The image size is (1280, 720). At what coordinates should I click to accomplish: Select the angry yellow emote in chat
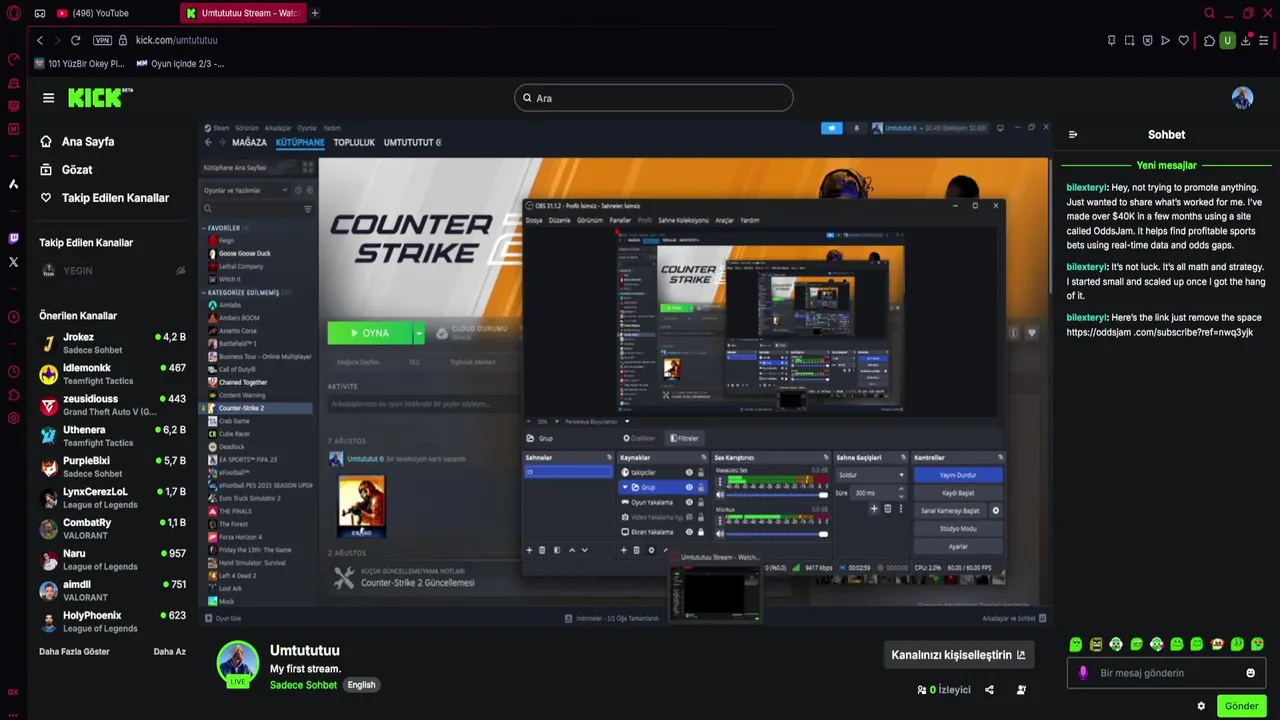click(x=1096, y=644)
